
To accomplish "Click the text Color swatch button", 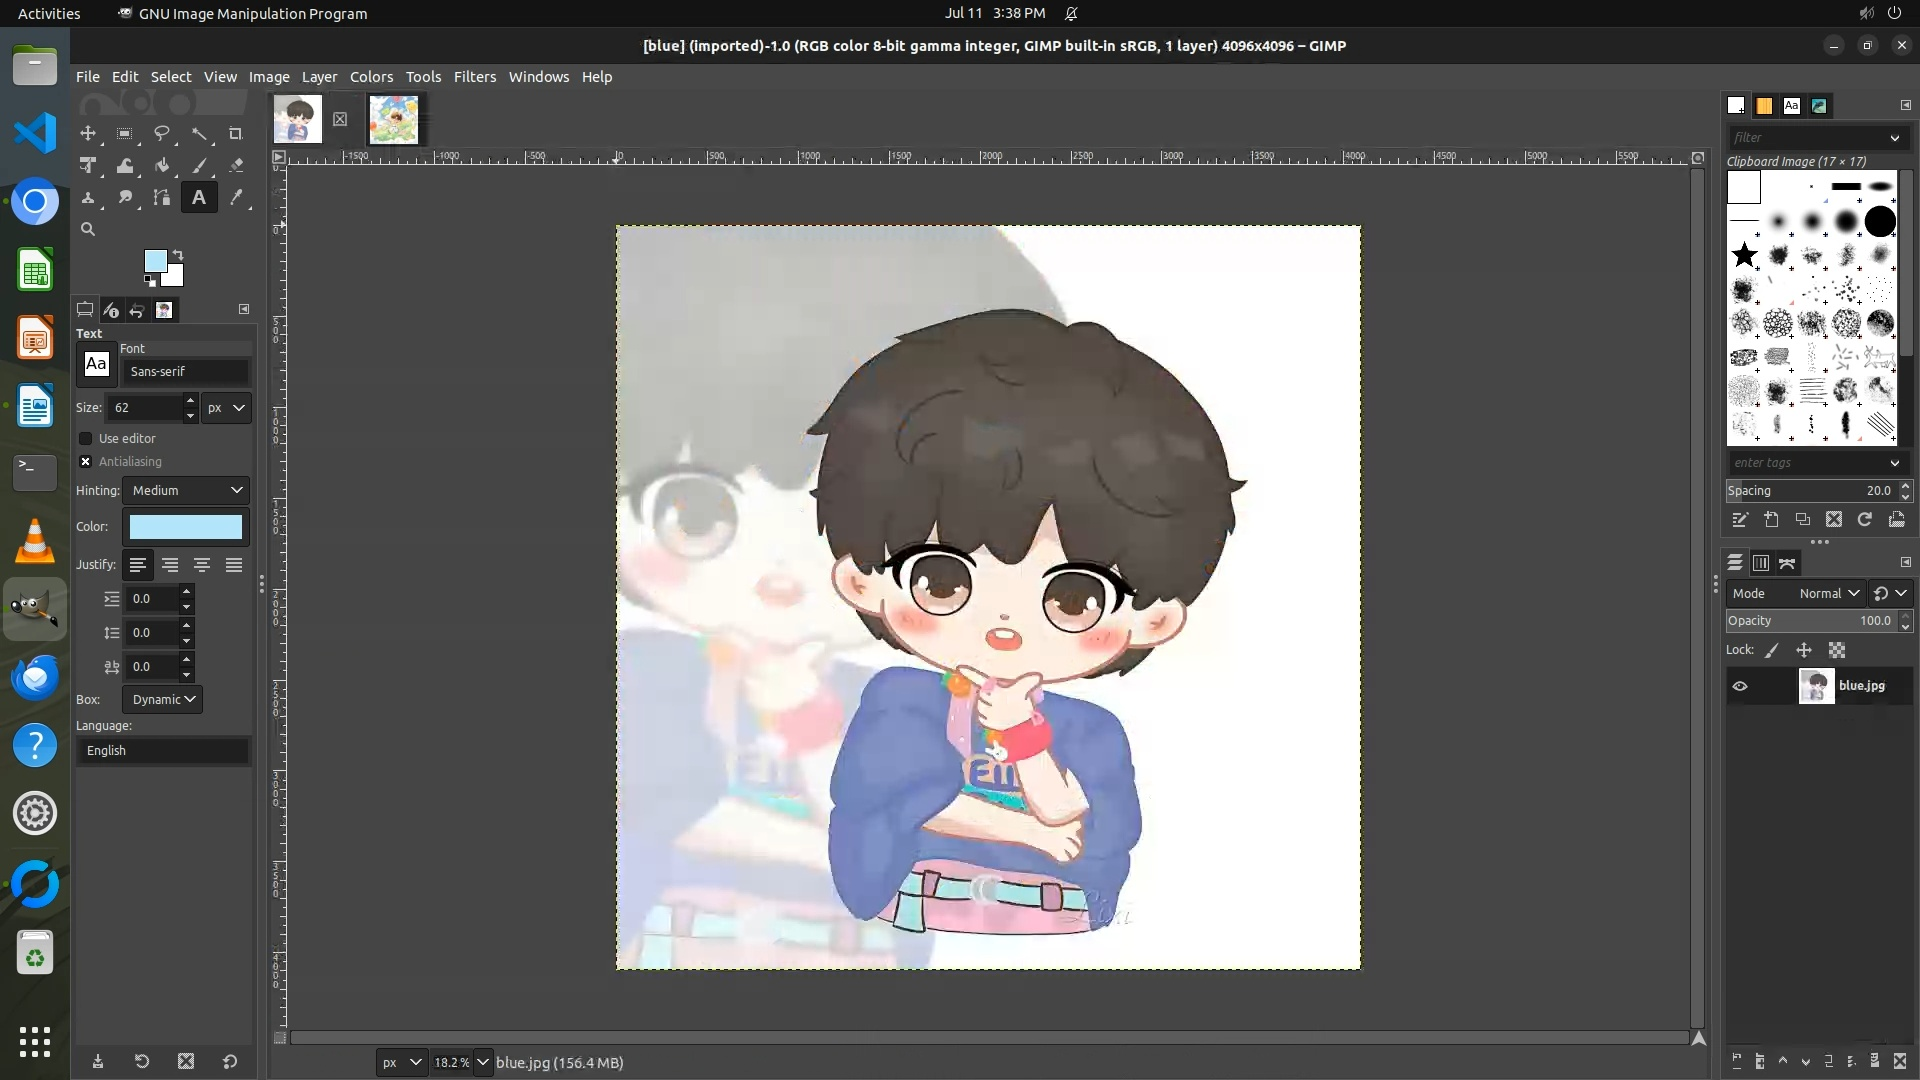I will 186,527.
